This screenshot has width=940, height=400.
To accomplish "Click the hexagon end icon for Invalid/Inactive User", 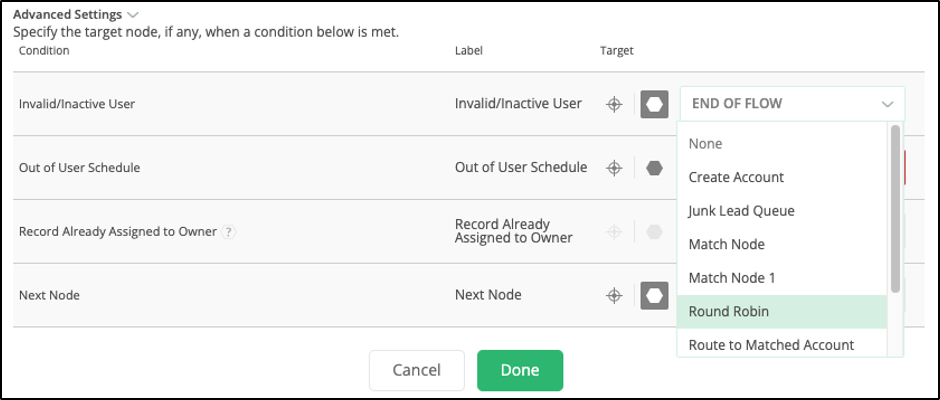I will tap(654, 104).
